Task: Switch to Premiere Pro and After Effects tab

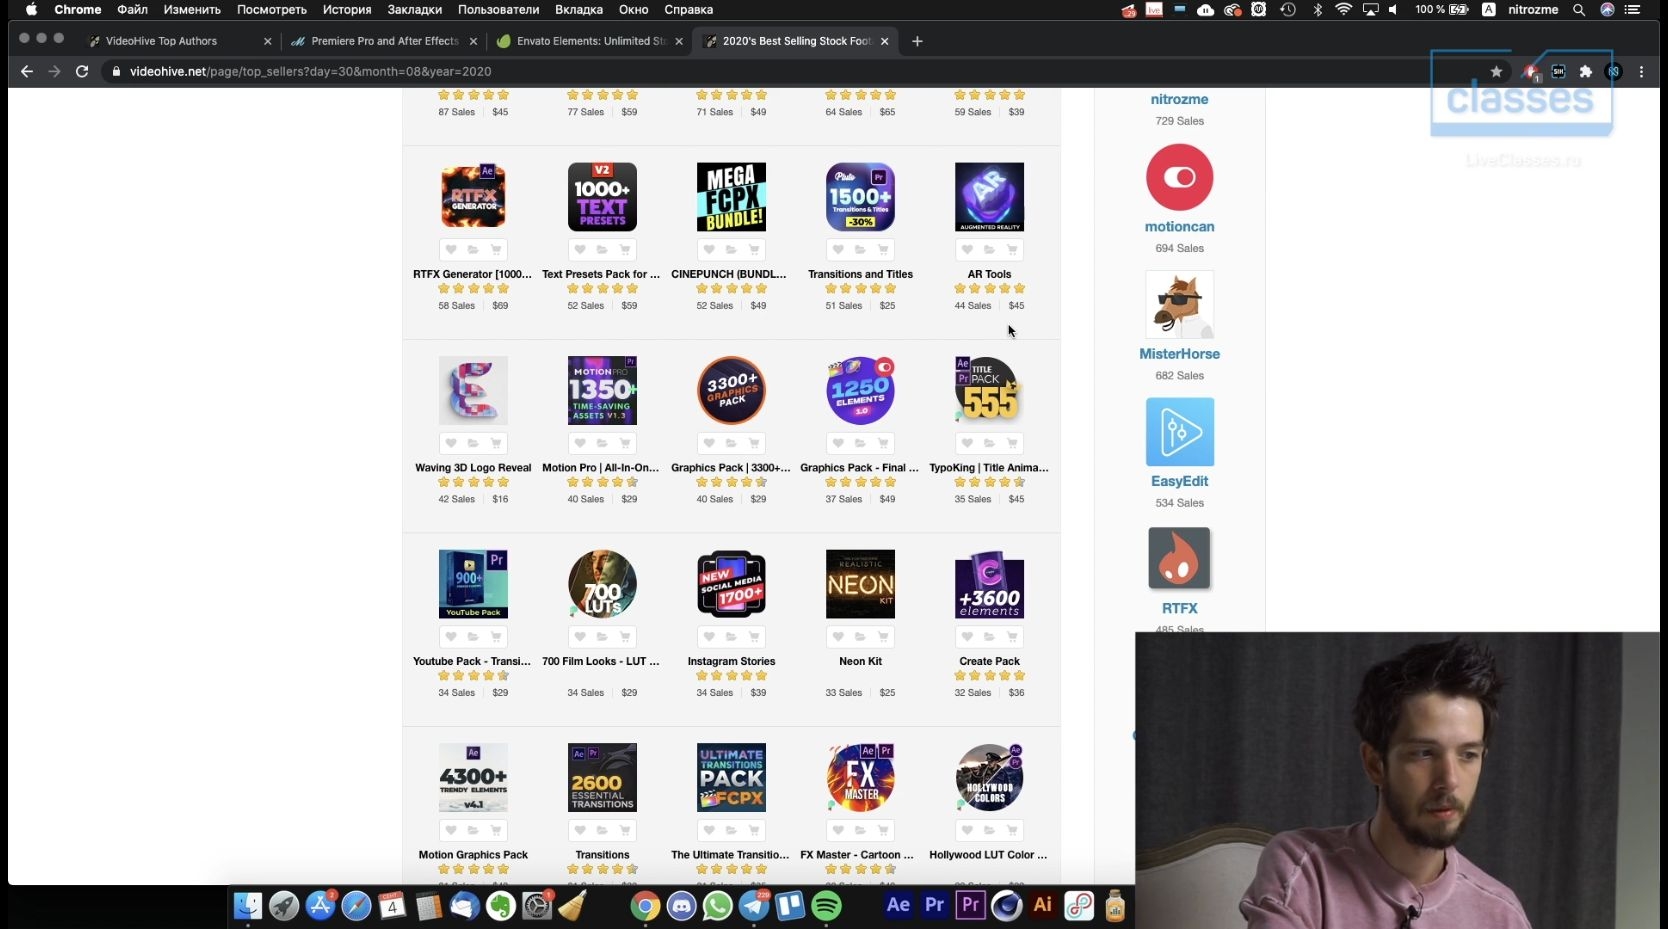Action: click(x=383, y=41)
